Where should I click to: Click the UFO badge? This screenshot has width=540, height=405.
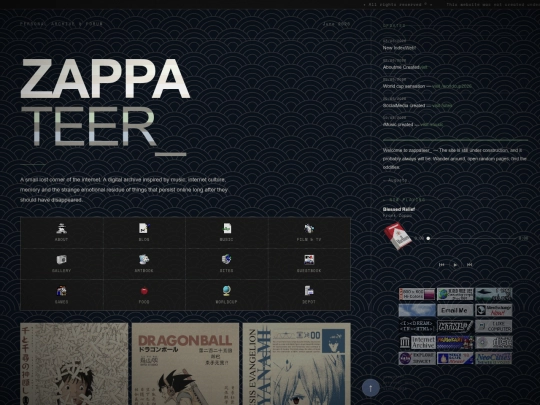click(x=494, y=294)
